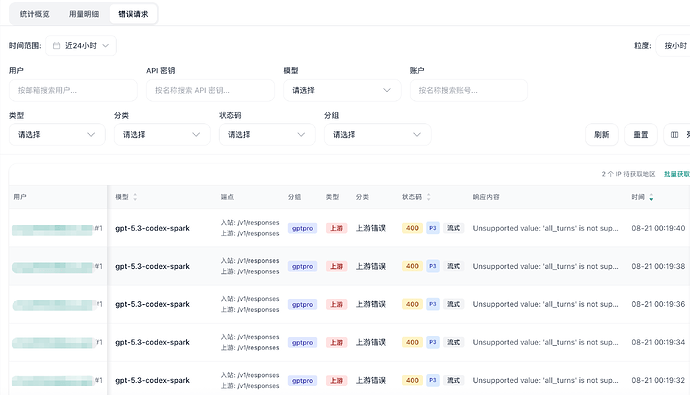The height and width of the screenshot is (395, 690).
Task: Click 上游 tag in 00:19:40 row
Action: click(336, 228)
